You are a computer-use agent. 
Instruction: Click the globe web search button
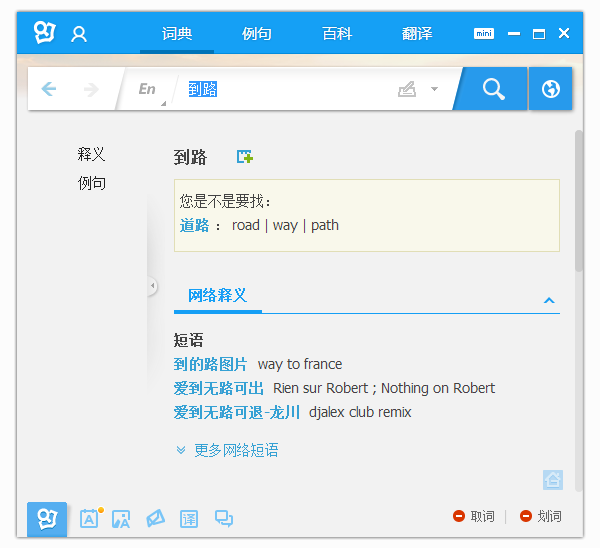[551, 89]
